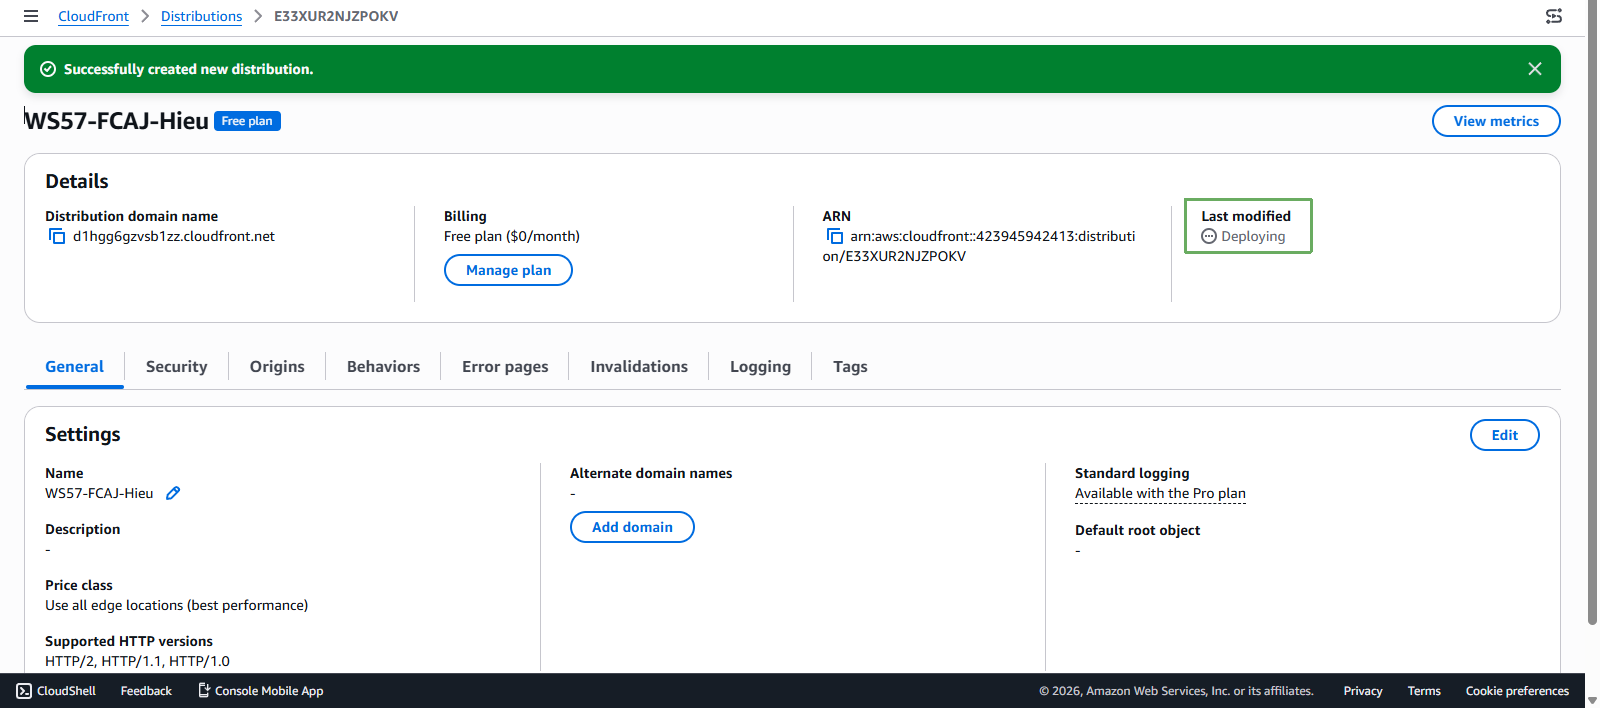1600x708 pixels.
Task: Click the scroll down arrow of scrollbar
Action: click(x=1592, y=700)
